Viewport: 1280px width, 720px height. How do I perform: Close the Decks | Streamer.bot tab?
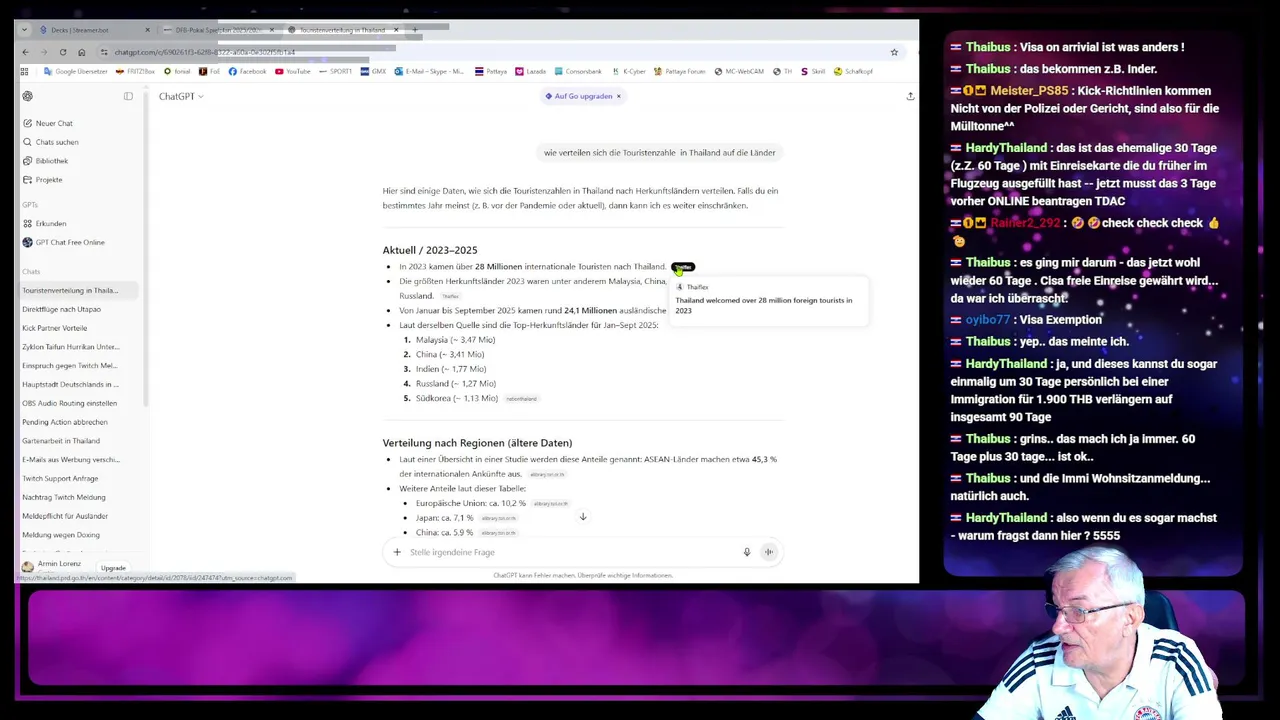[147, 30]
